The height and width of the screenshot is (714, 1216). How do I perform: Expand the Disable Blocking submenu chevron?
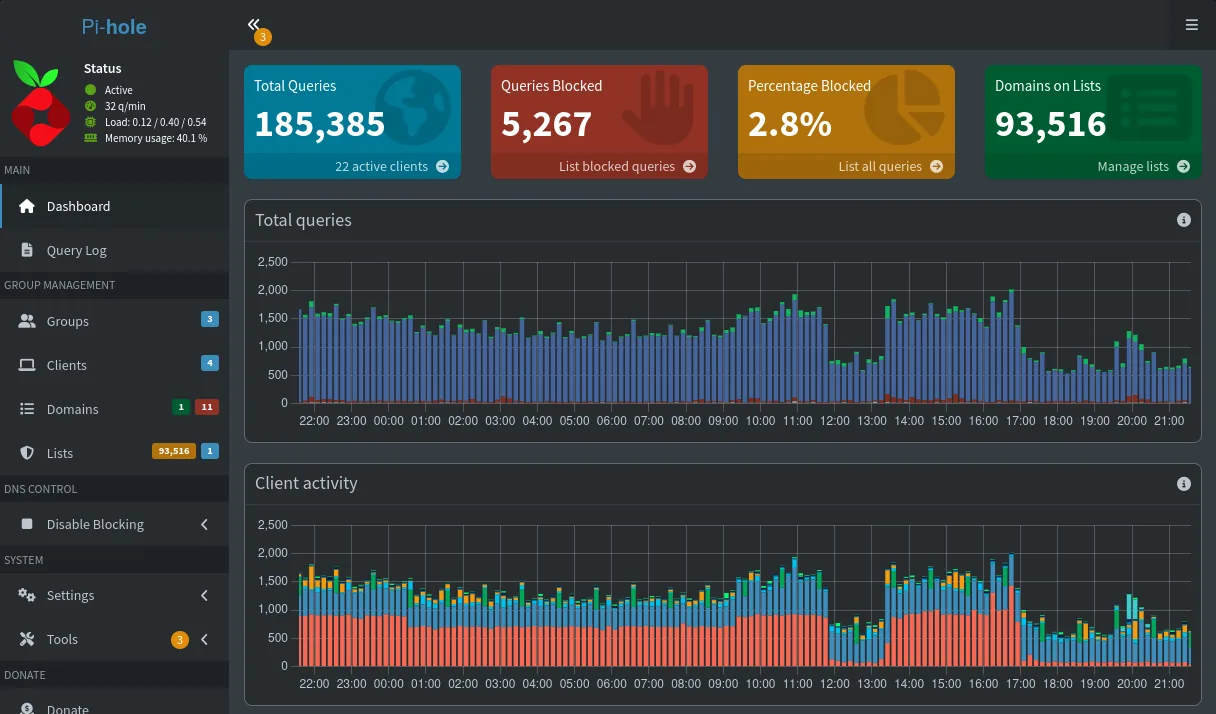[204, 524]
